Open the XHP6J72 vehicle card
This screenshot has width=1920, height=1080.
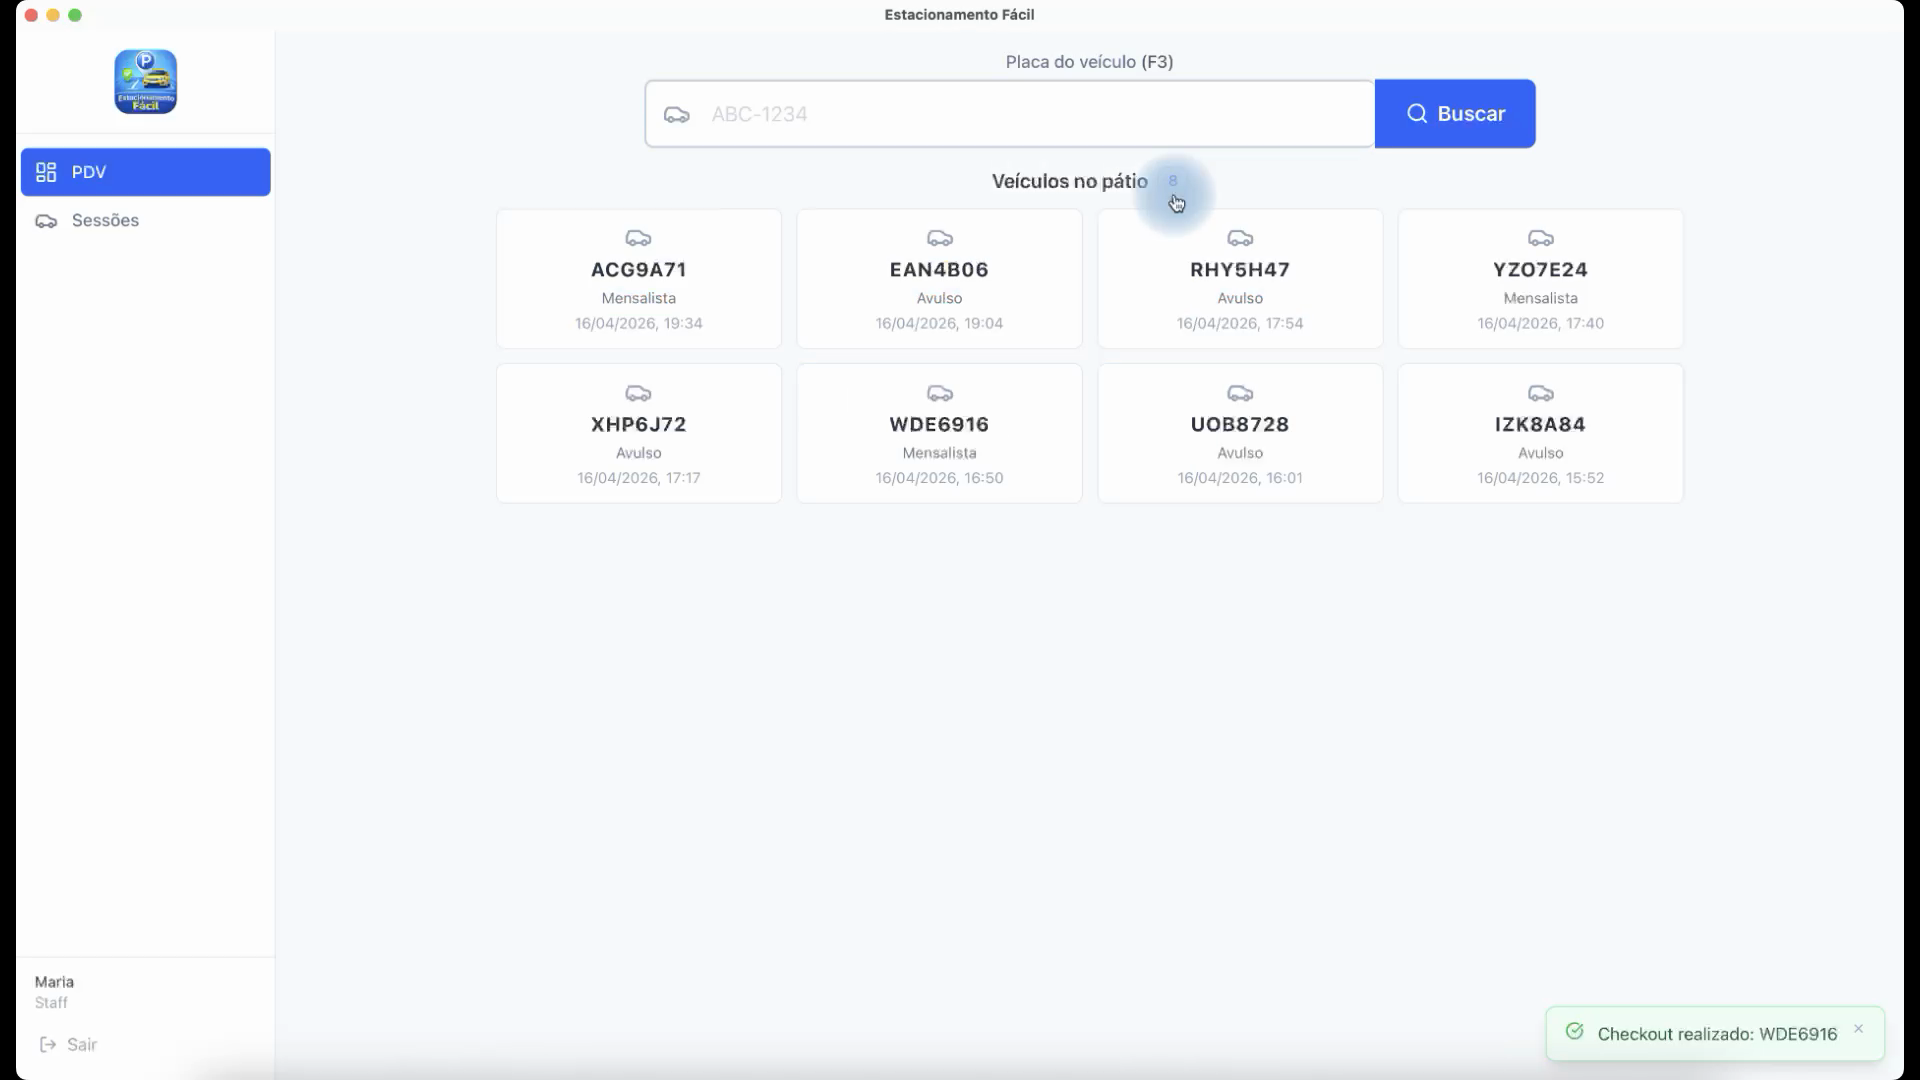639,433
